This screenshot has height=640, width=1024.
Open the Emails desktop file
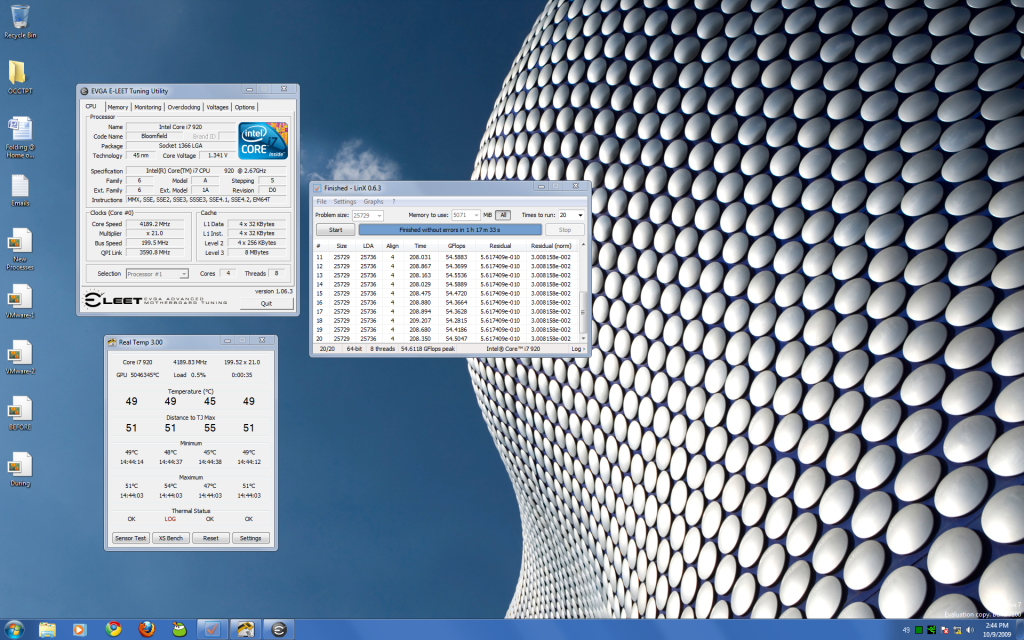coord(20,187)
